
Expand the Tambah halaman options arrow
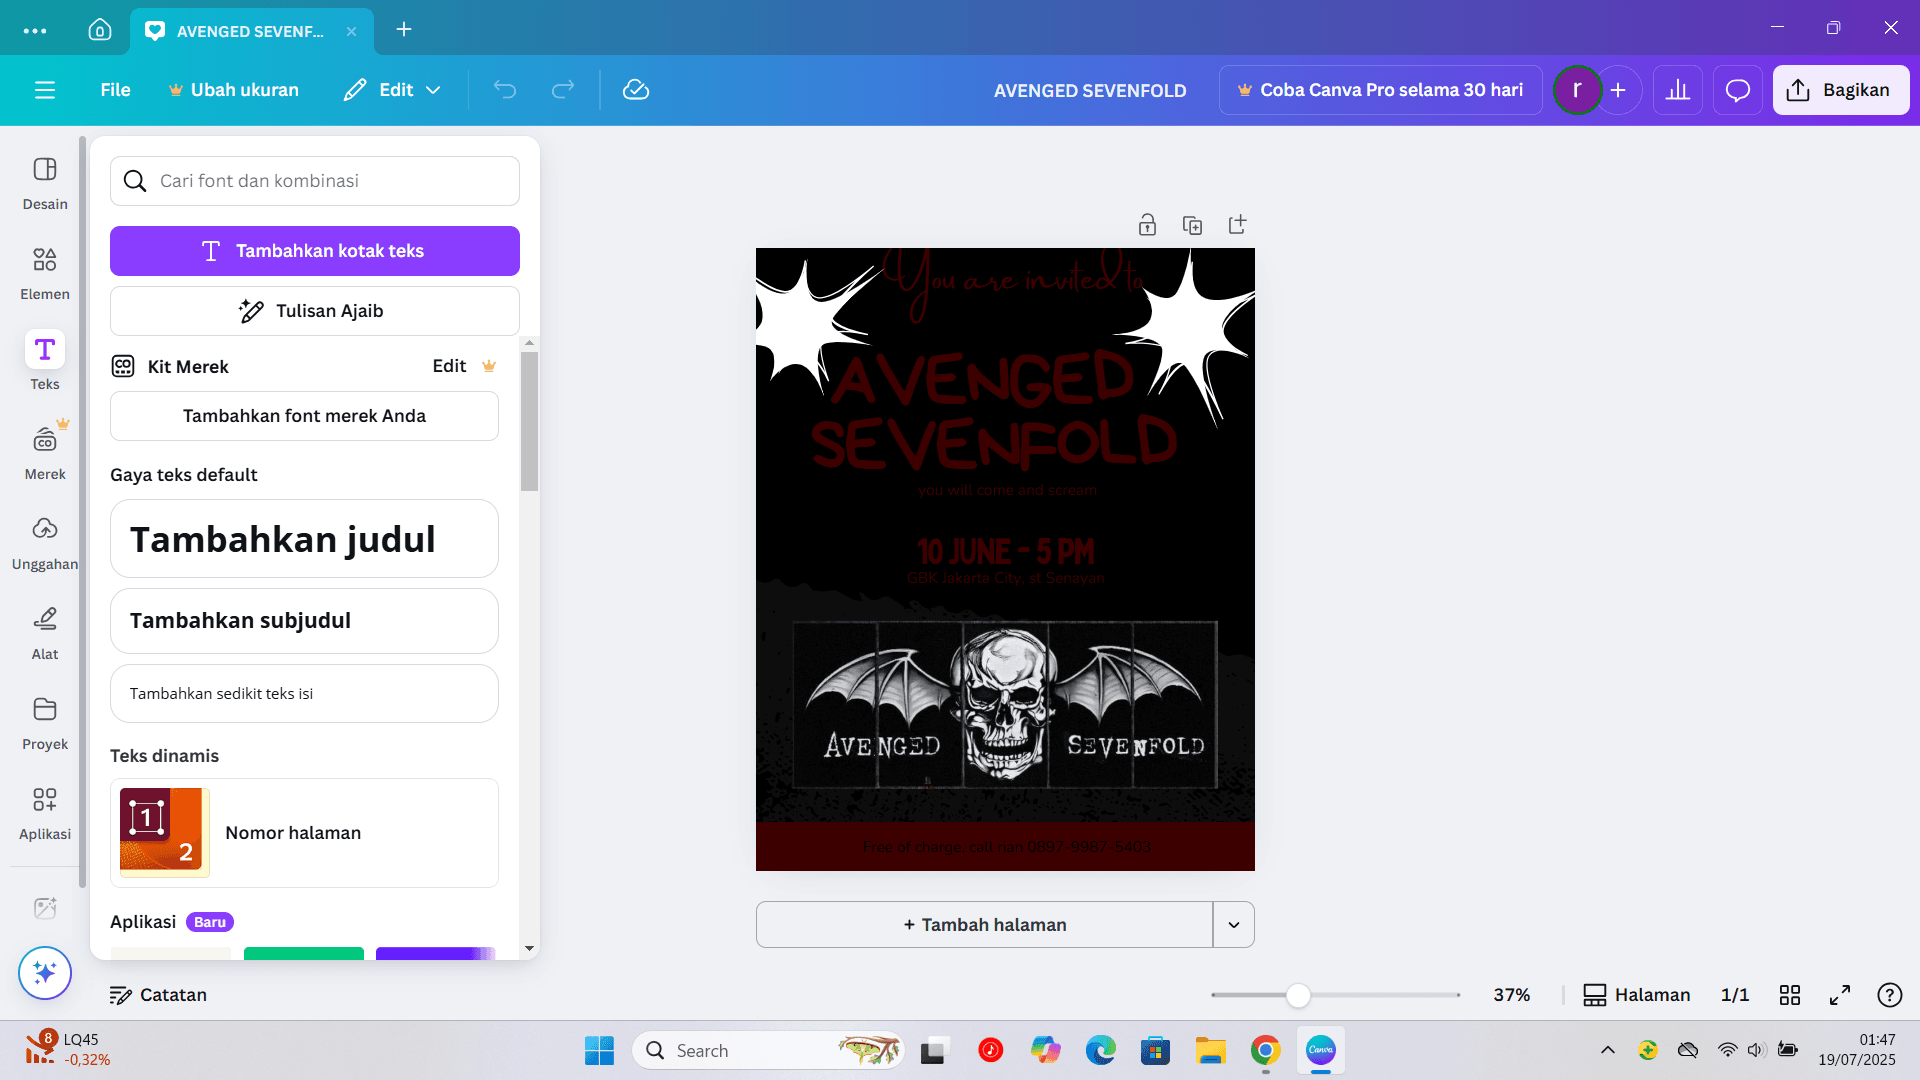click(x=1233, y=925)
